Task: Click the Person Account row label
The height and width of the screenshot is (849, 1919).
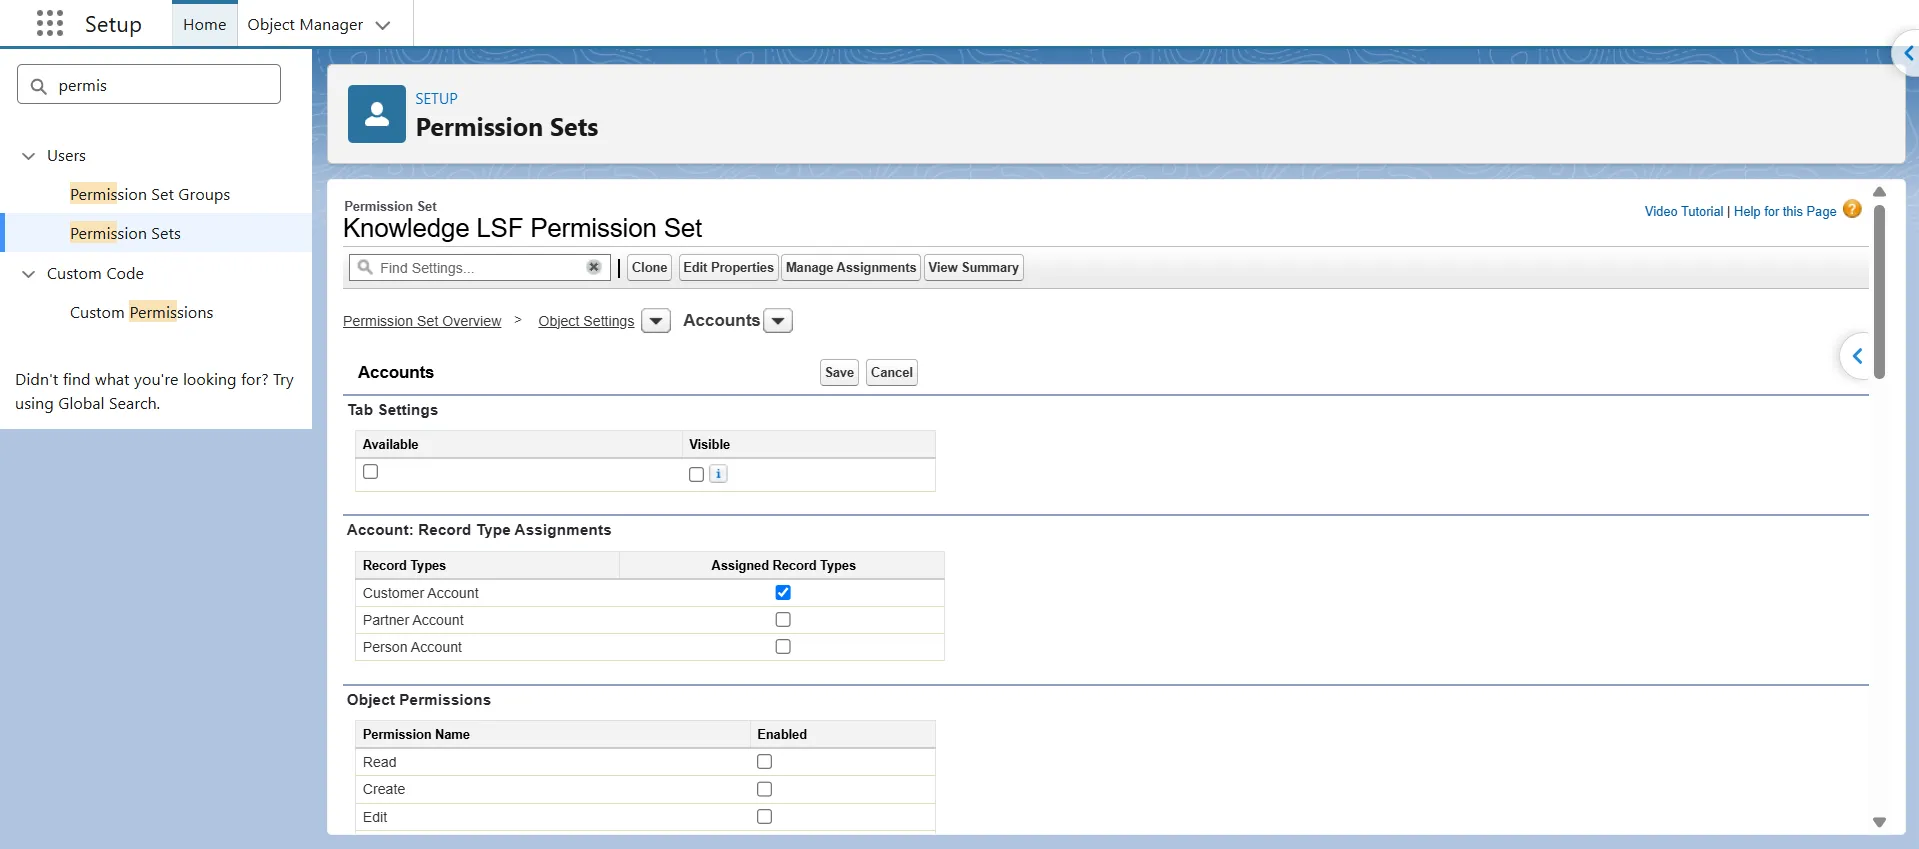Action: pyautogui.click(x=412, y=647)
